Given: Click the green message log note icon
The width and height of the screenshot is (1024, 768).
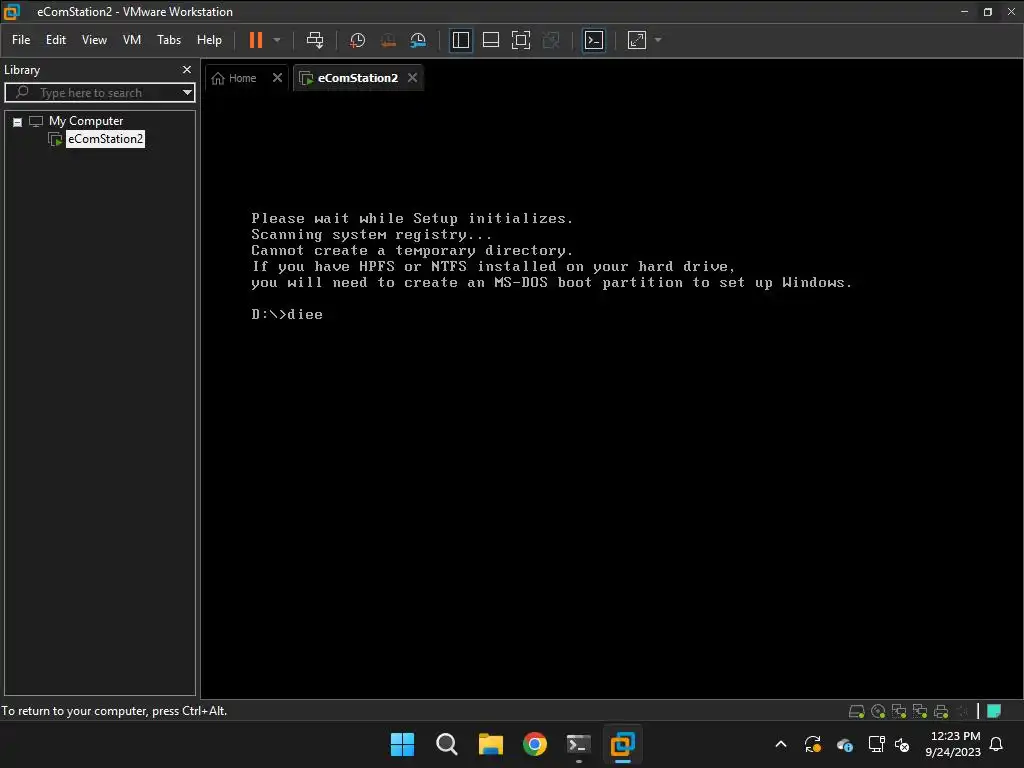Looking at the screenshot, I should [994, 711].
